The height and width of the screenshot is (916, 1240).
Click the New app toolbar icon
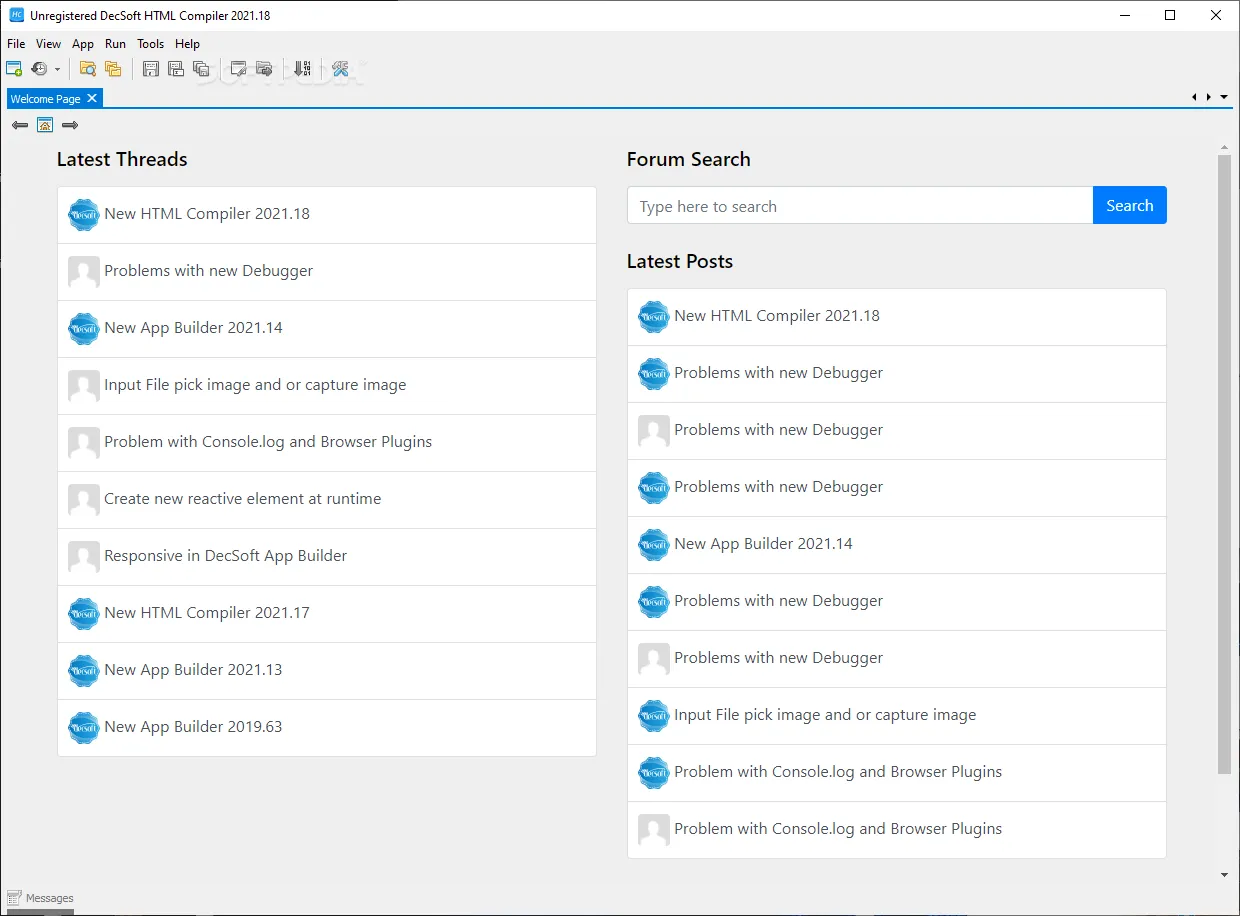[x=14, y=69]
